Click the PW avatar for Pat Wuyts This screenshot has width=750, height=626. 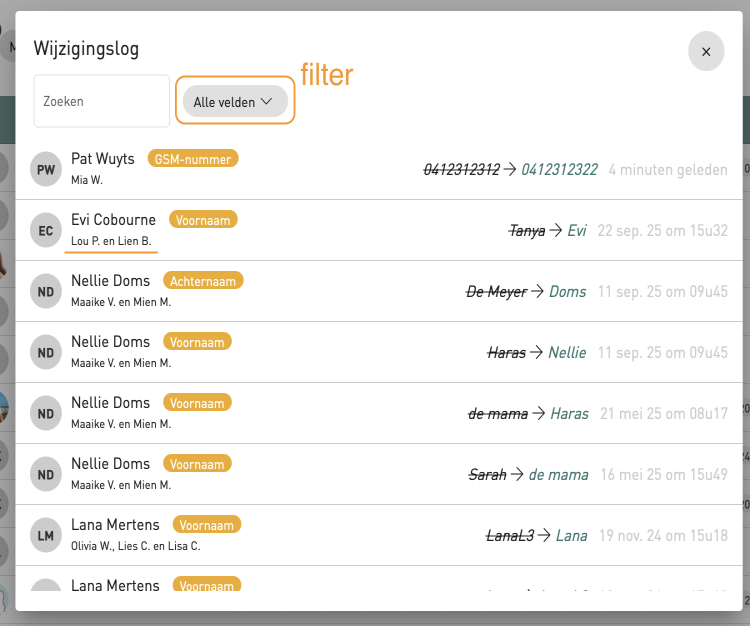coord(46,170)
